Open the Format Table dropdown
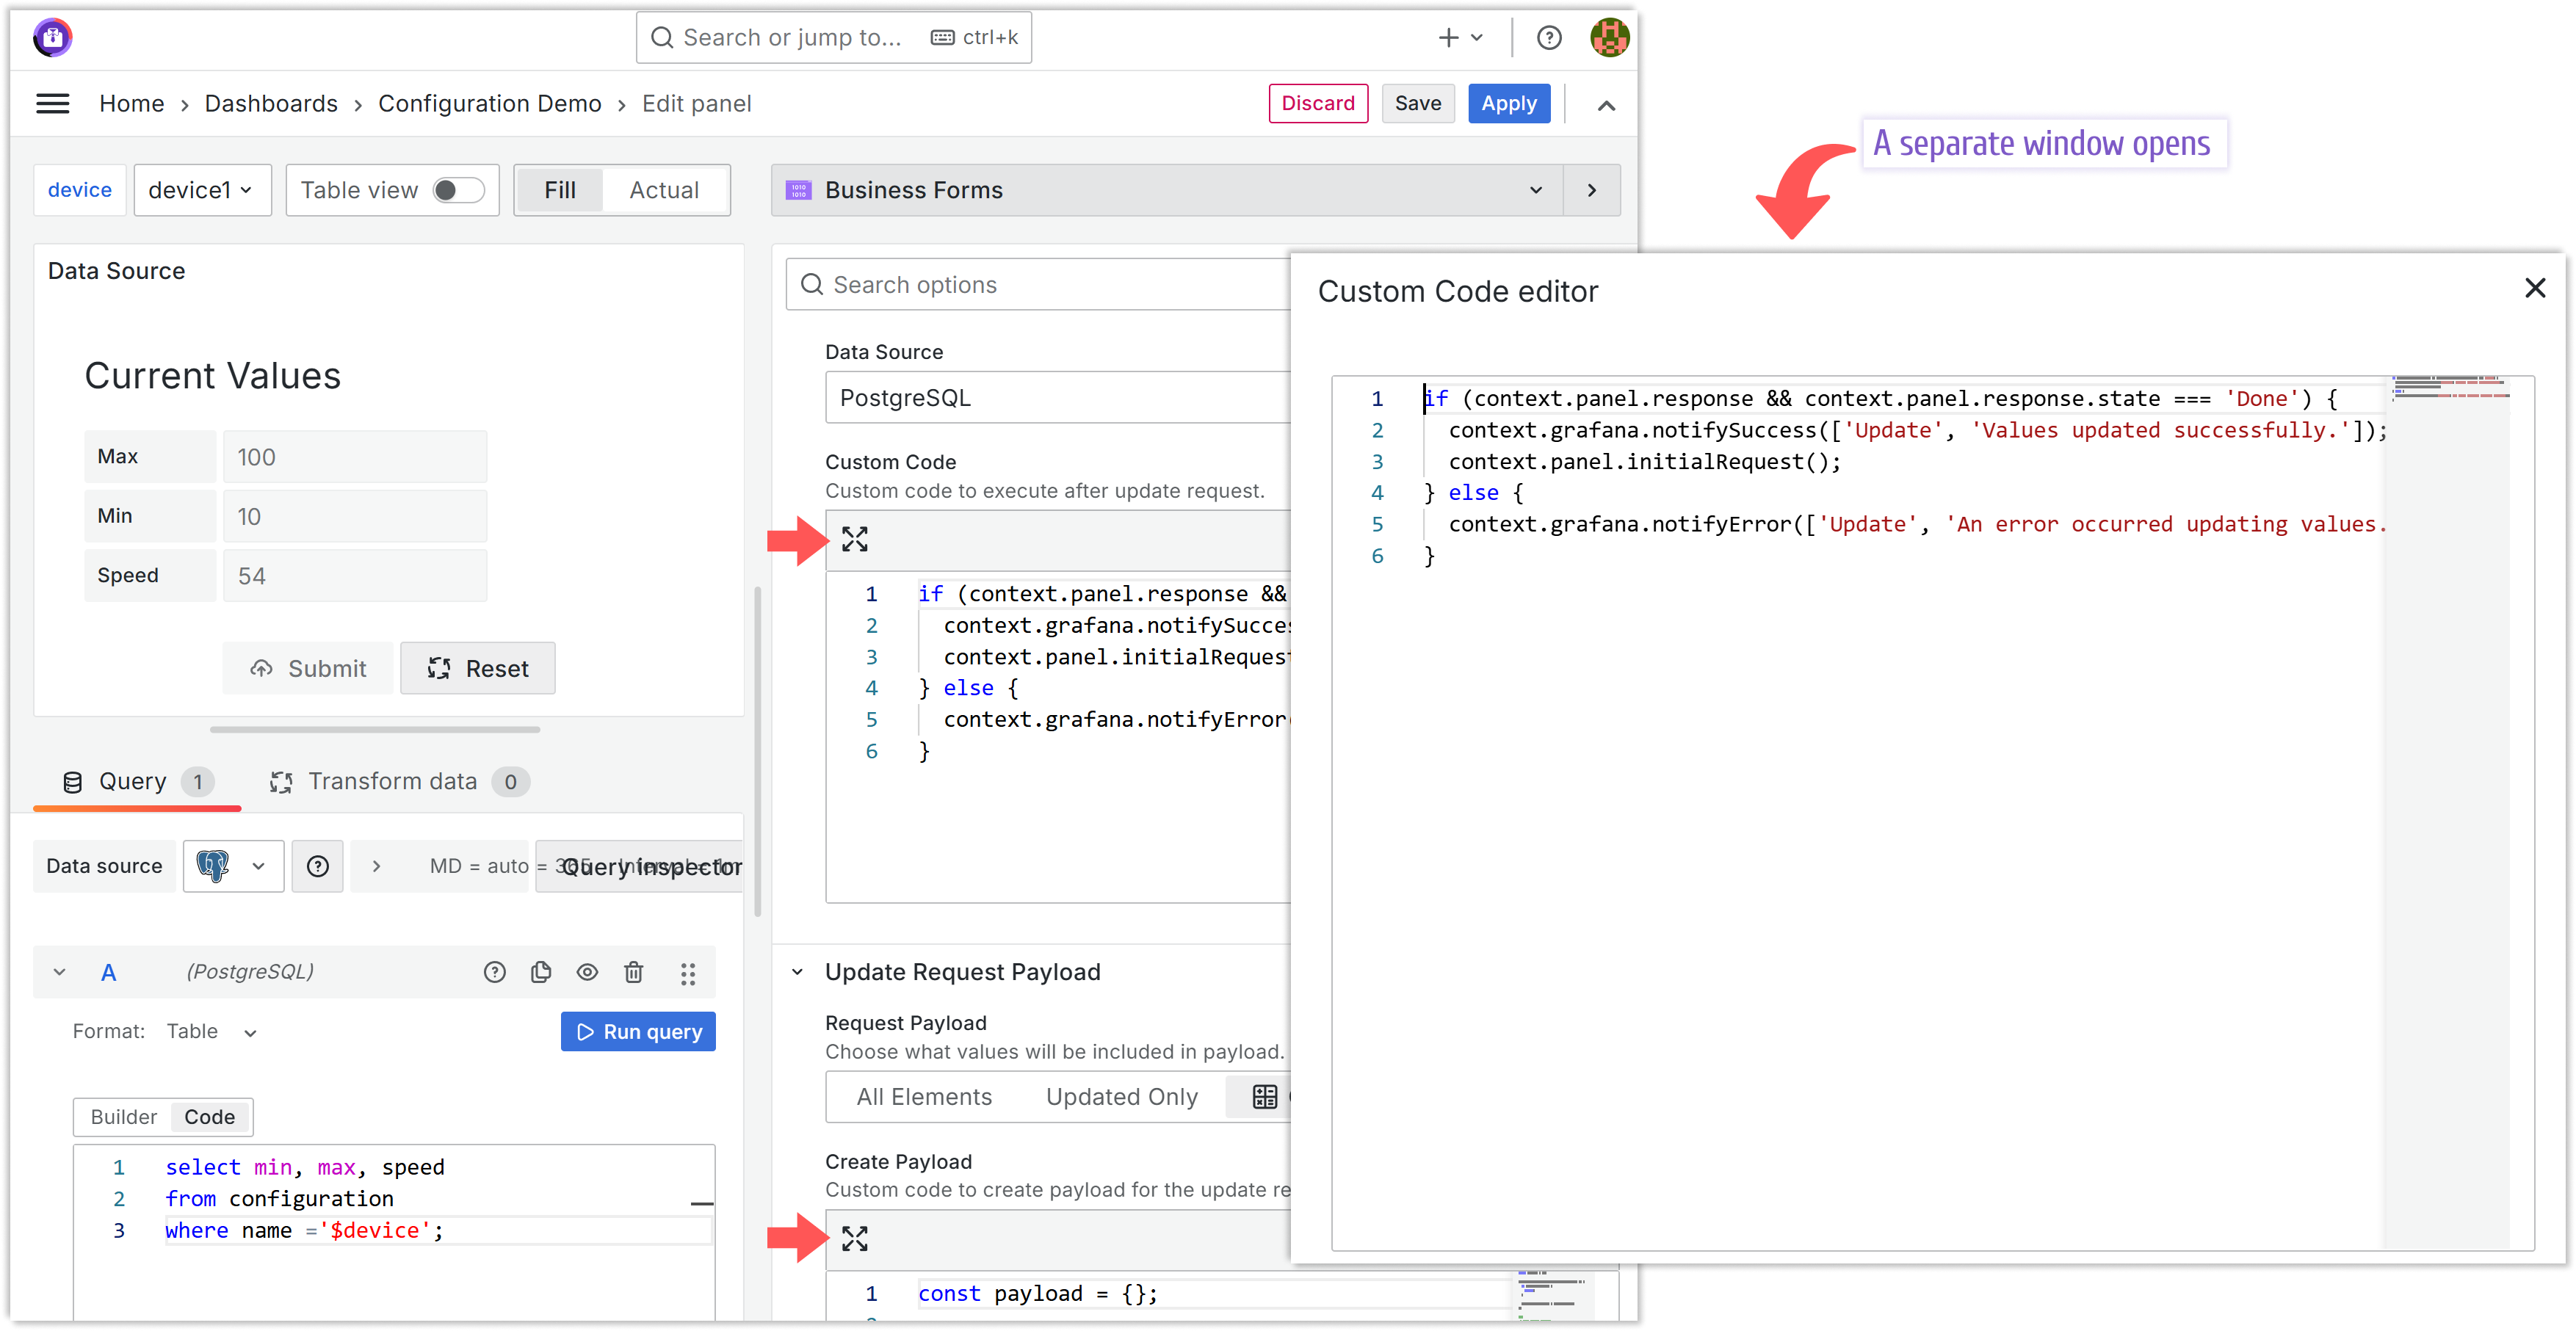The image size is (2576, 1331). pyautogui.click(x=210, y=1031)
